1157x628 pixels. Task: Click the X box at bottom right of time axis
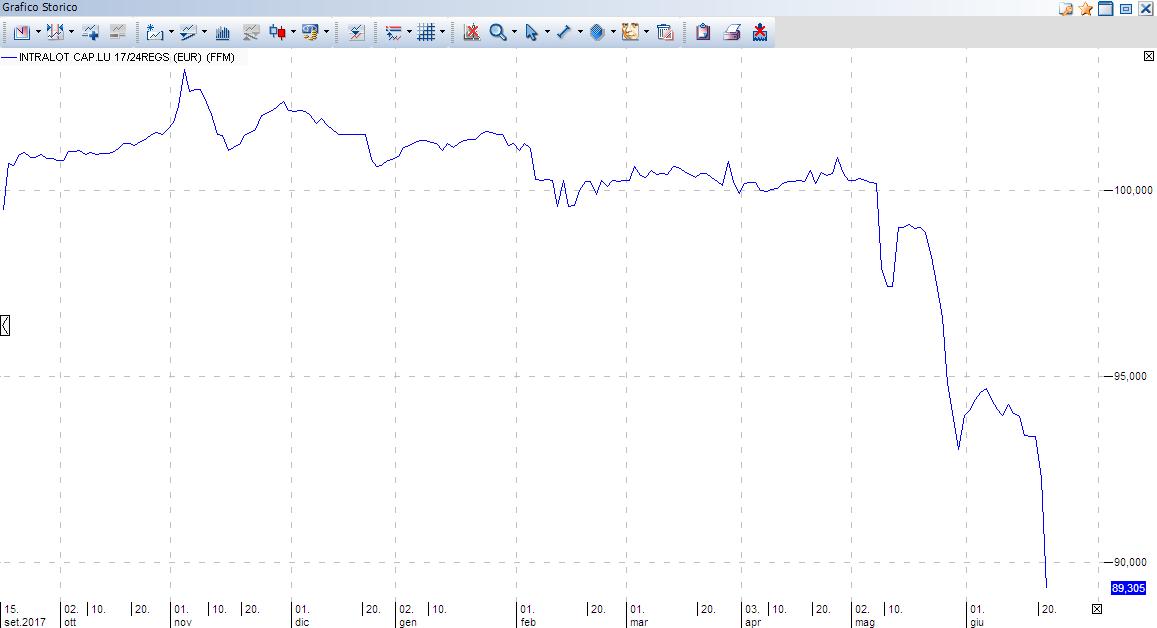coord(1097,609)
